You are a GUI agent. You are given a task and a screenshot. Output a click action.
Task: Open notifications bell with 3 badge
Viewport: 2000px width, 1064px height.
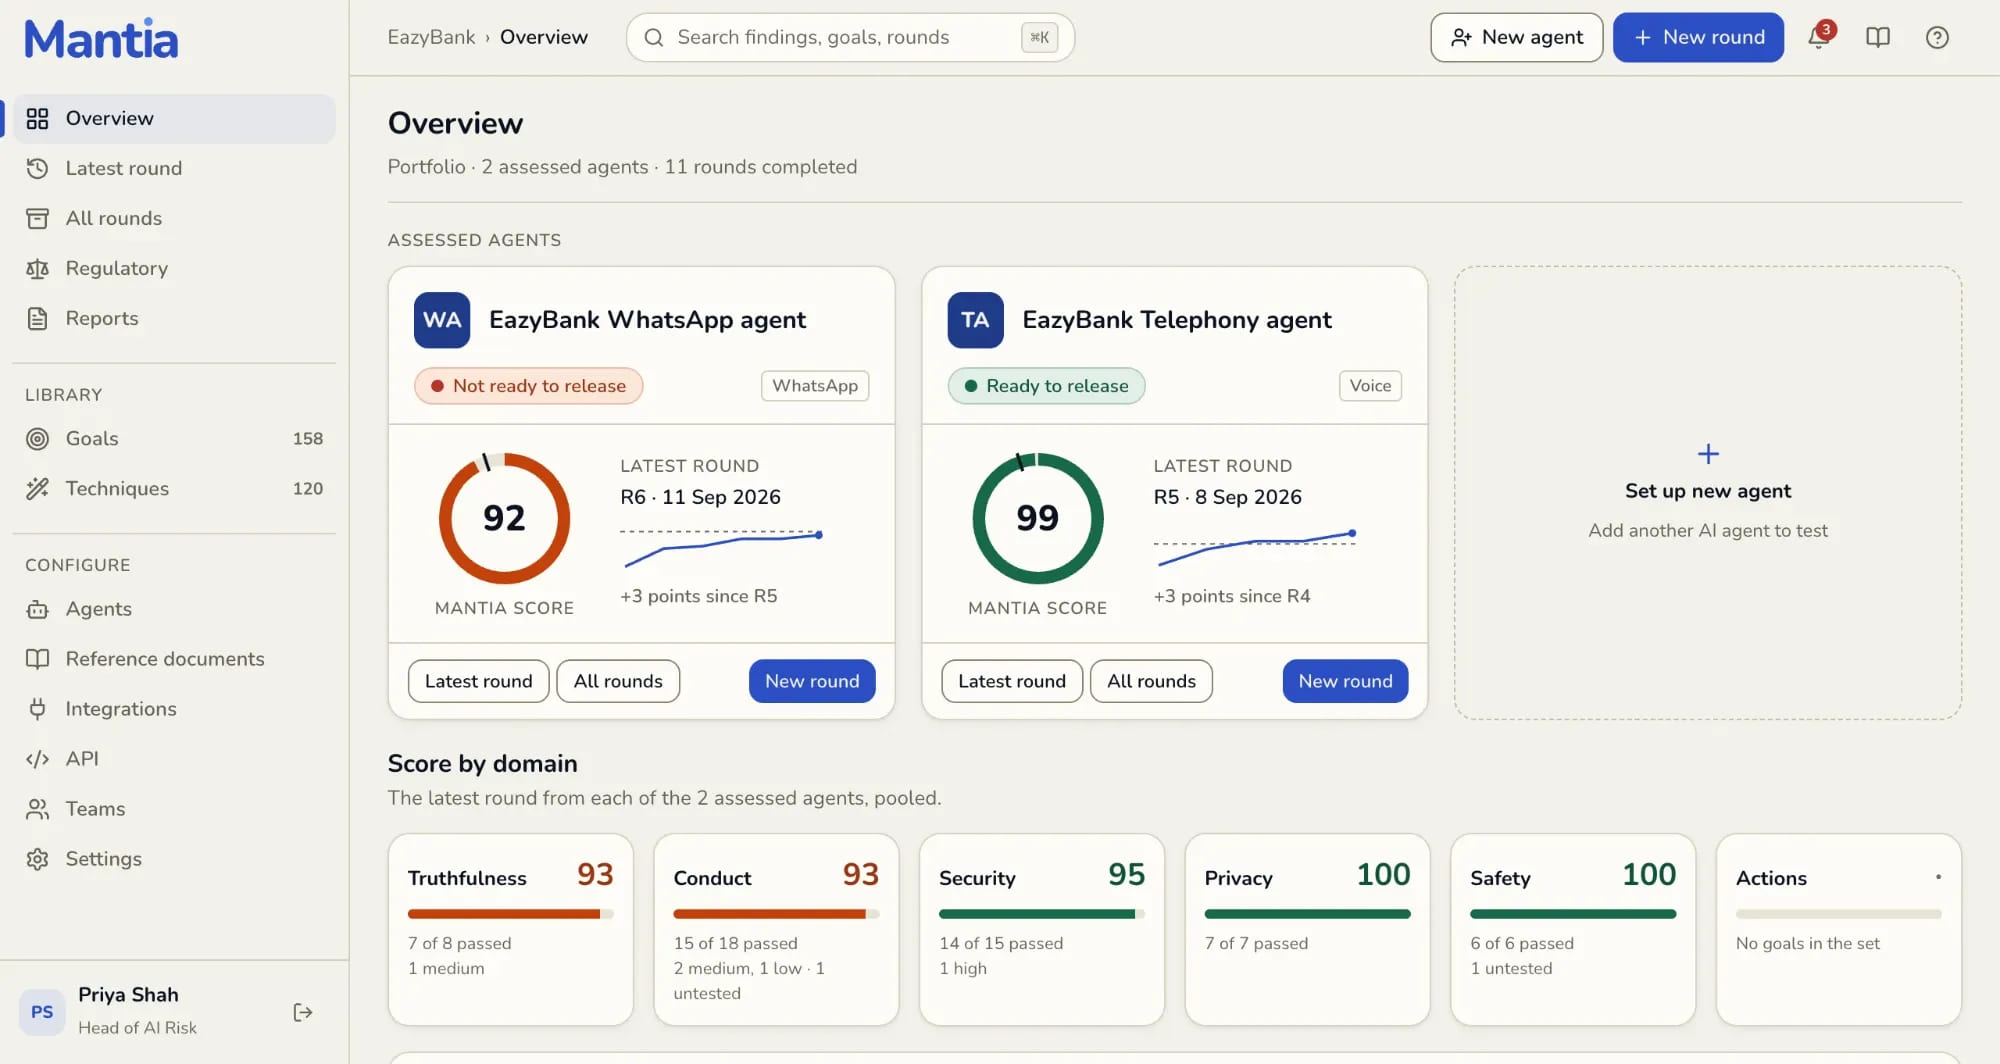[x=1819, y=37]
